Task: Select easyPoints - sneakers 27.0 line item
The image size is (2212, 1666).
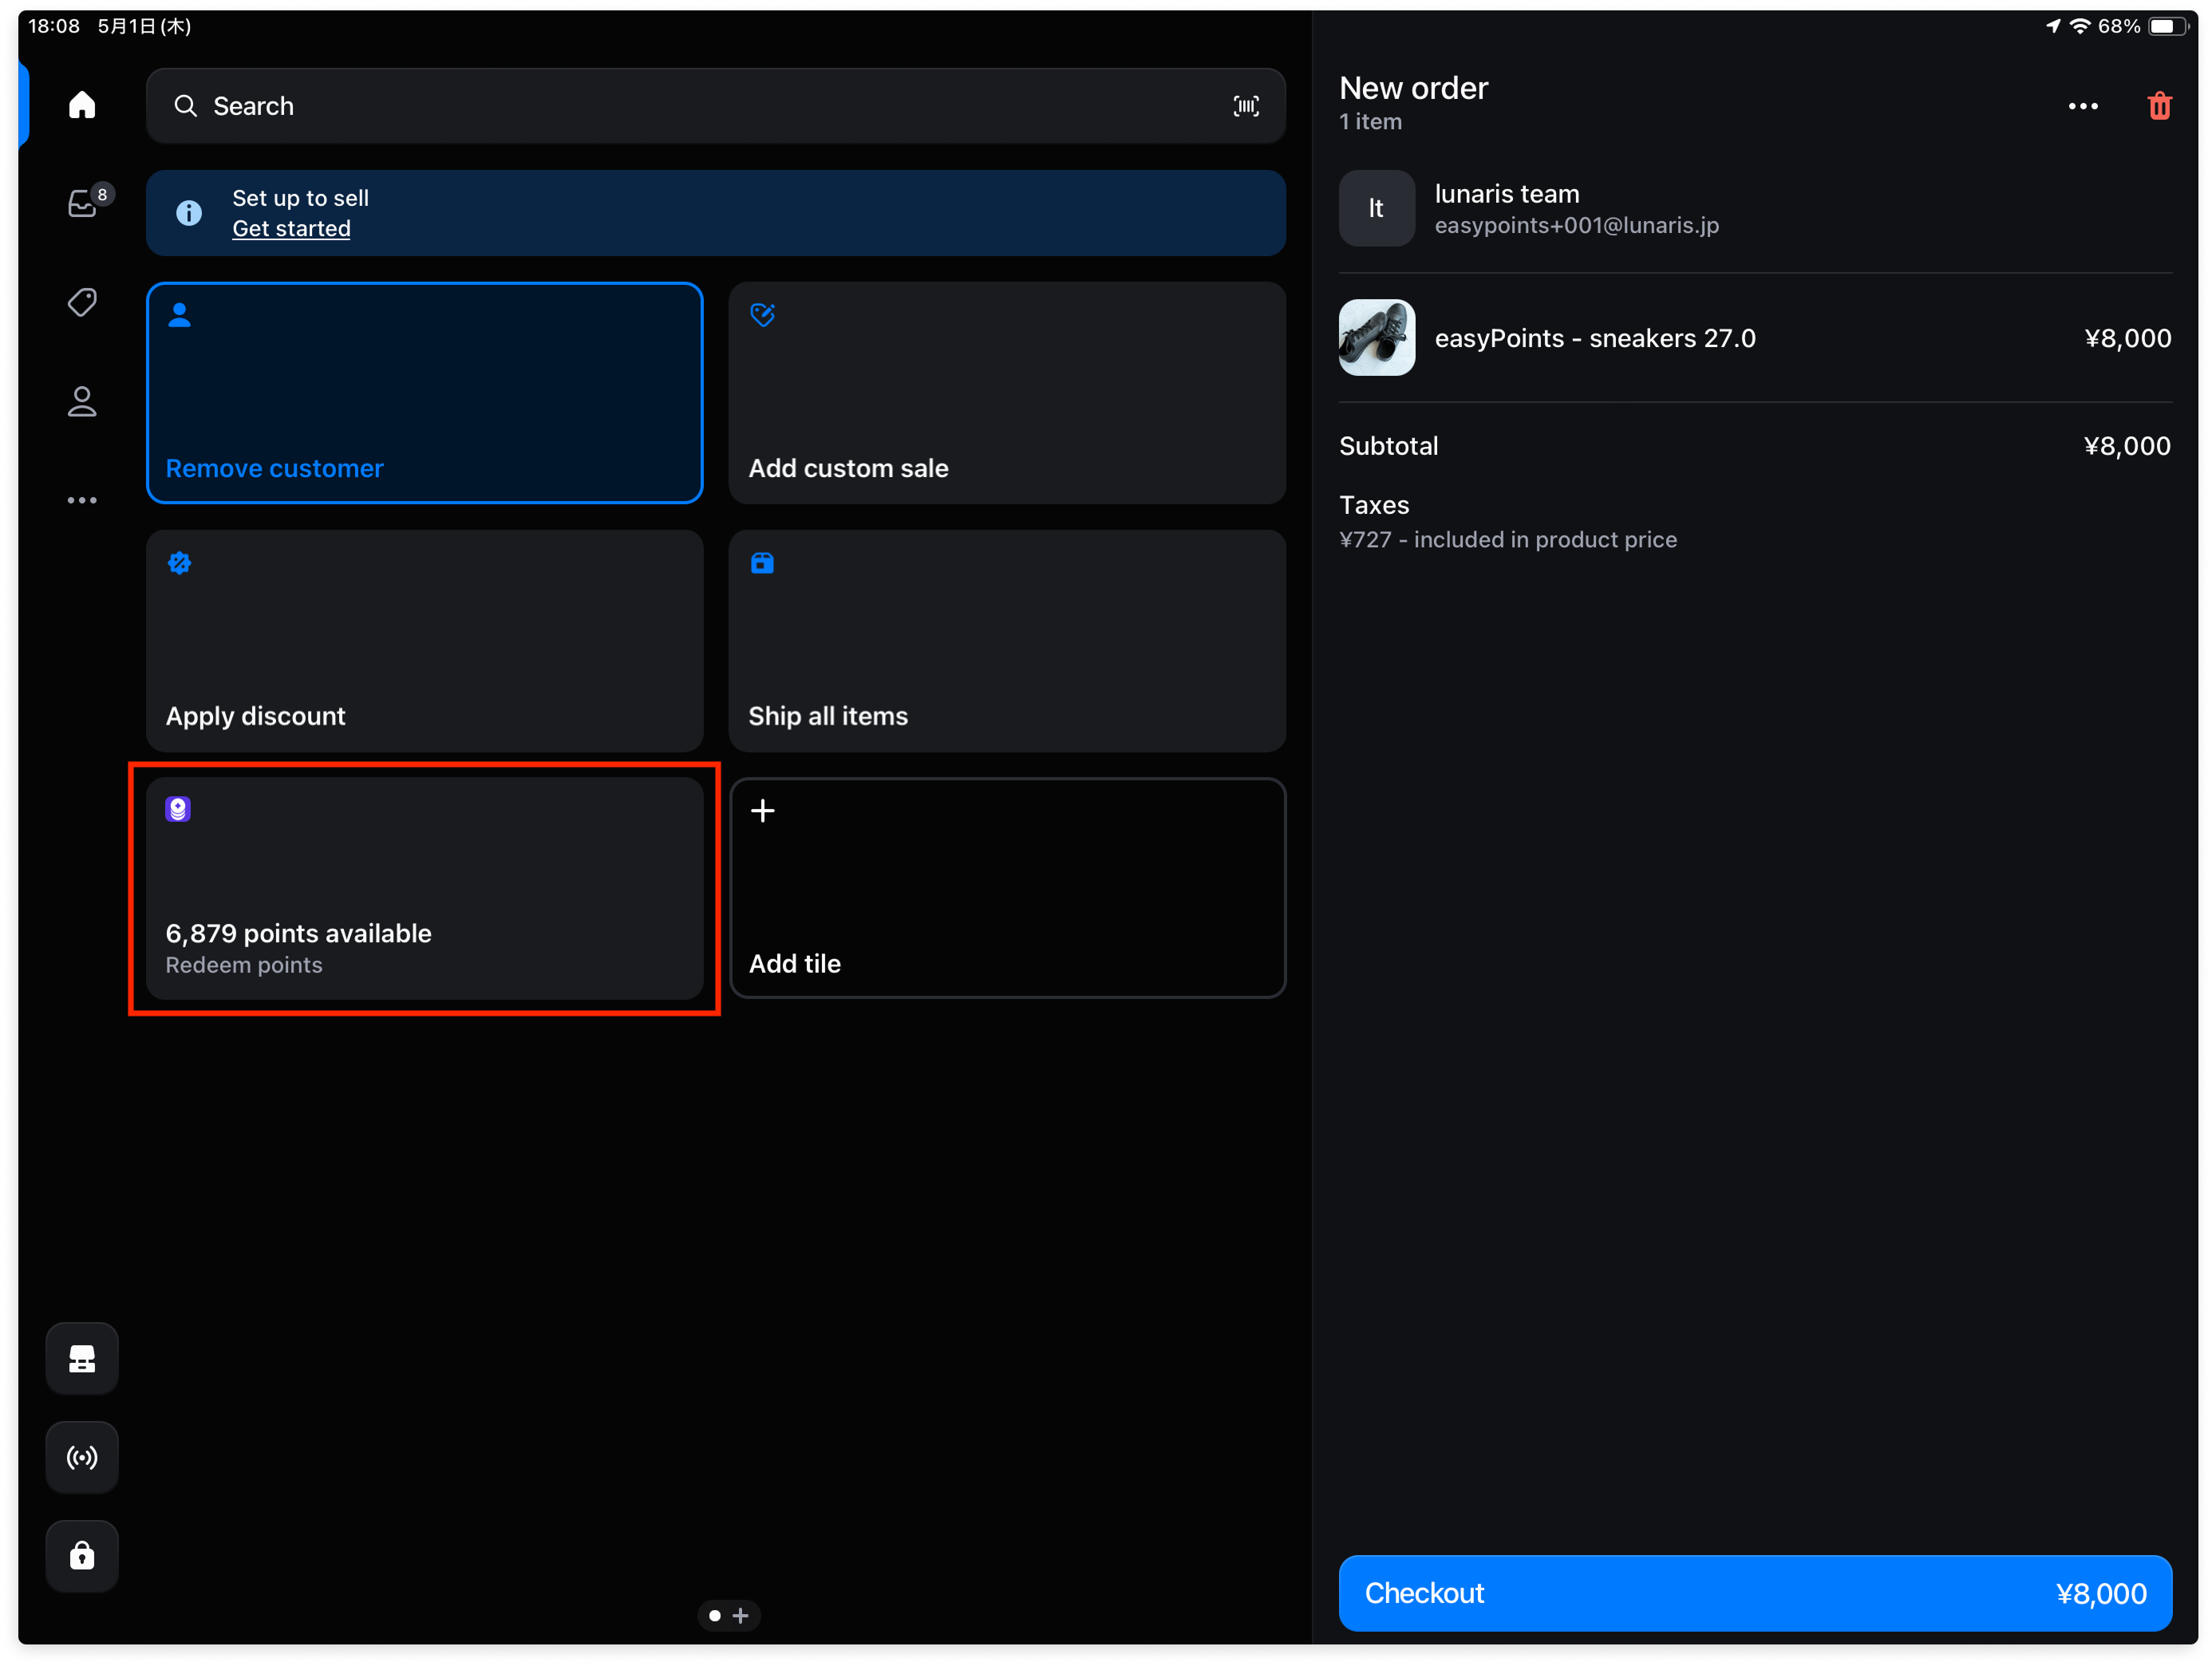Action: coord(1755,338)
